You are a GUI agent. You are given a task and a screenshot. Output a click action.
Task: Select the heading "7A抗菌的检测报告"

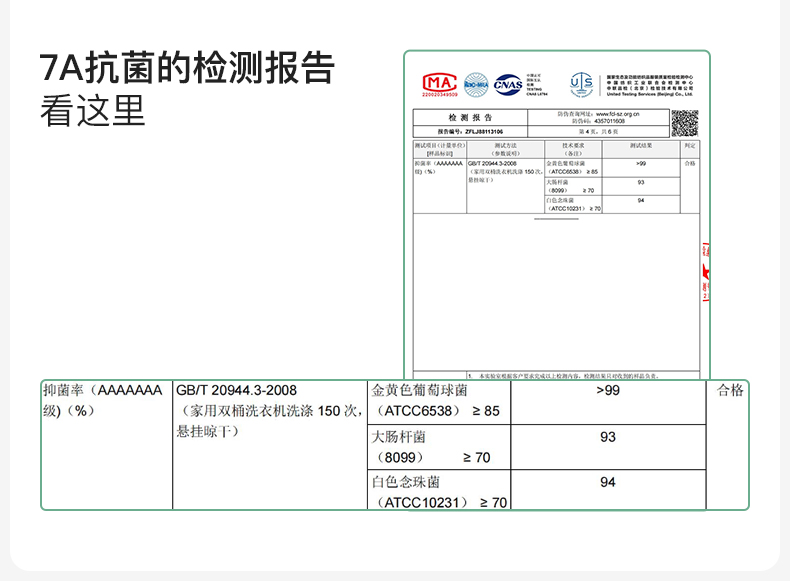point(187,68)
